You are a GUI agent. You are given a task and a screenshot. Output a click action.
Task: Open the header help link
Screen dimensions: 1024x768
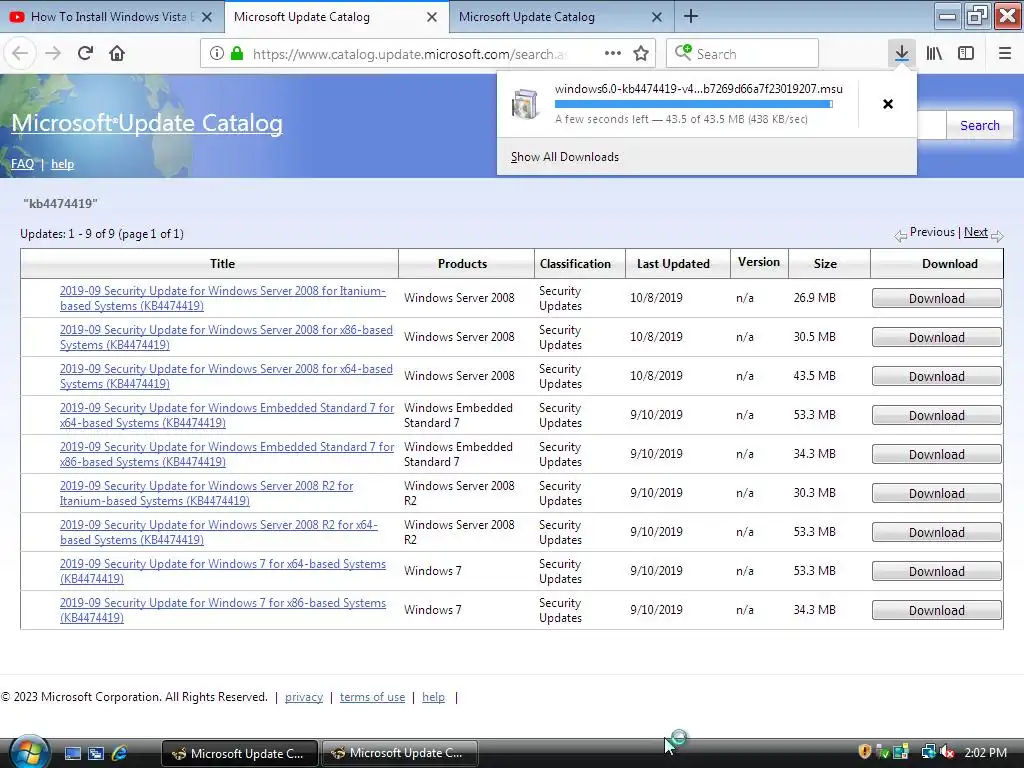(x=62, y=164)
